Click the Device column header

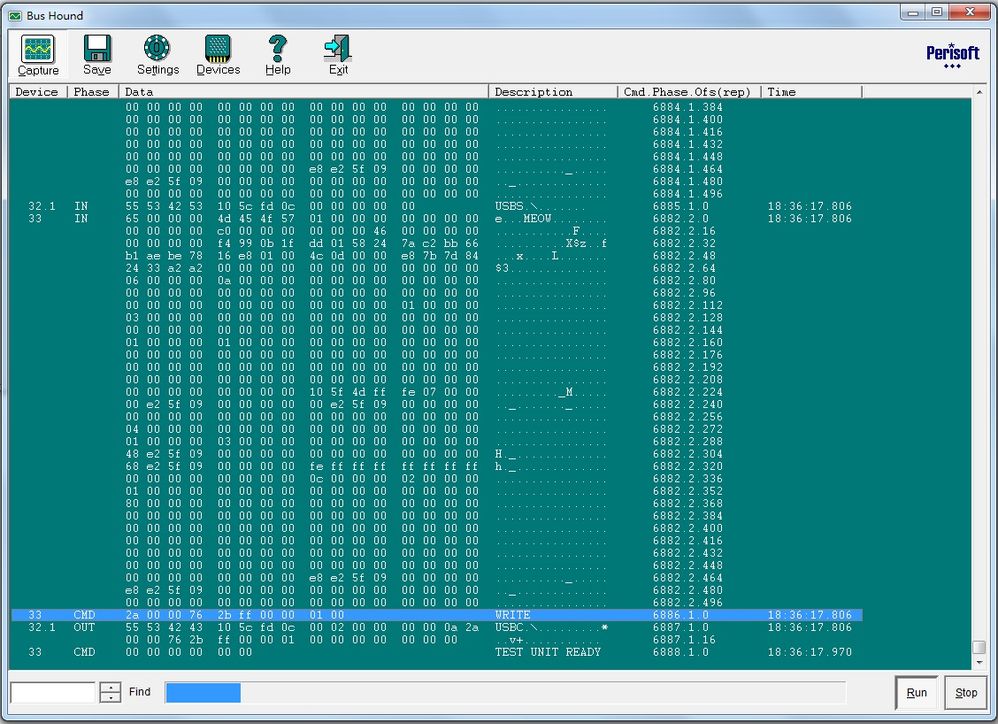tap(37, 92)
